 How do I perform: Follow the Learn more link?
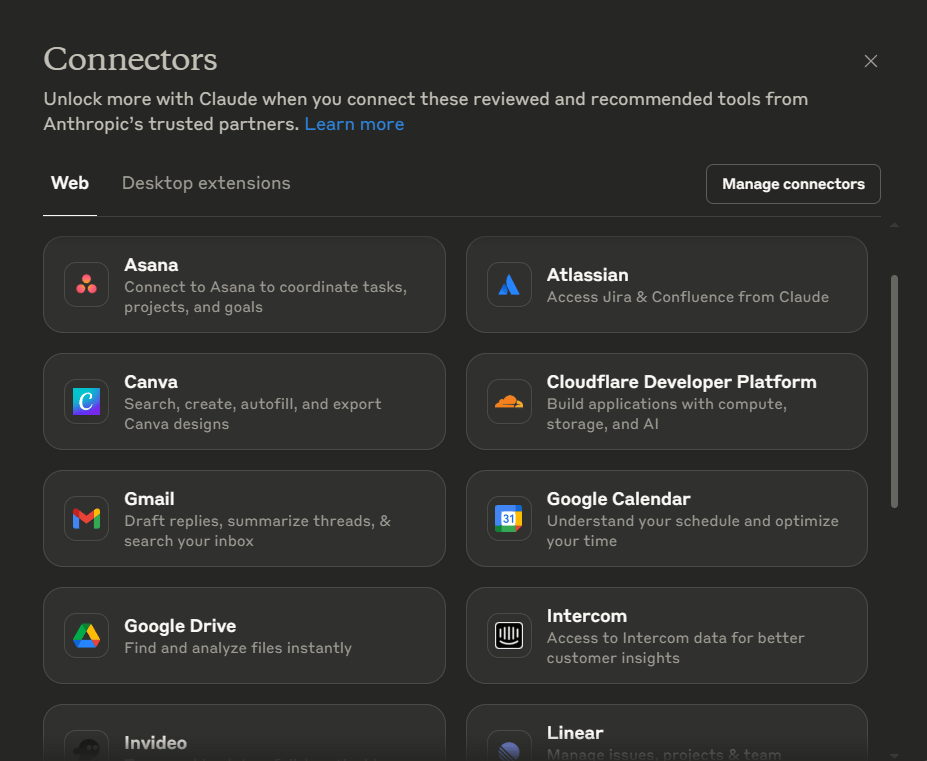pyautogui.click(x=354, y=124)
